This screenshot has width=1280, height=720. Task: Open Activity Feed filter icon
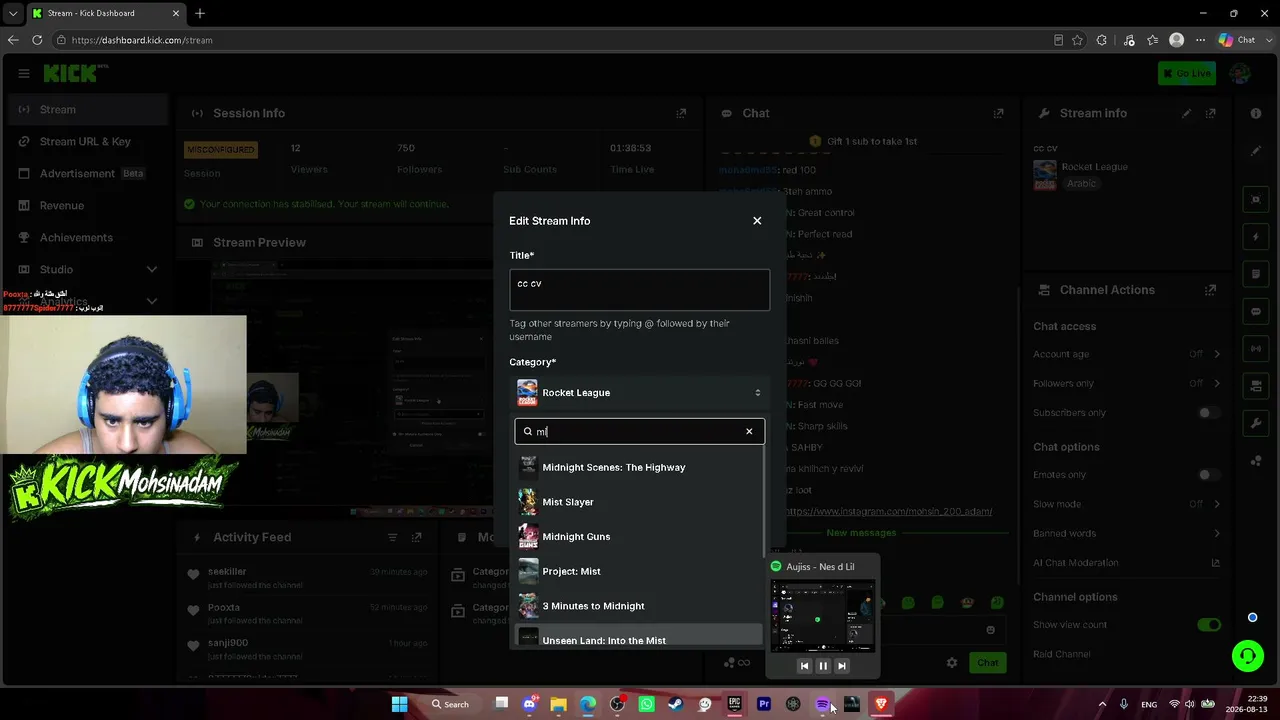(x=393, y=538)
